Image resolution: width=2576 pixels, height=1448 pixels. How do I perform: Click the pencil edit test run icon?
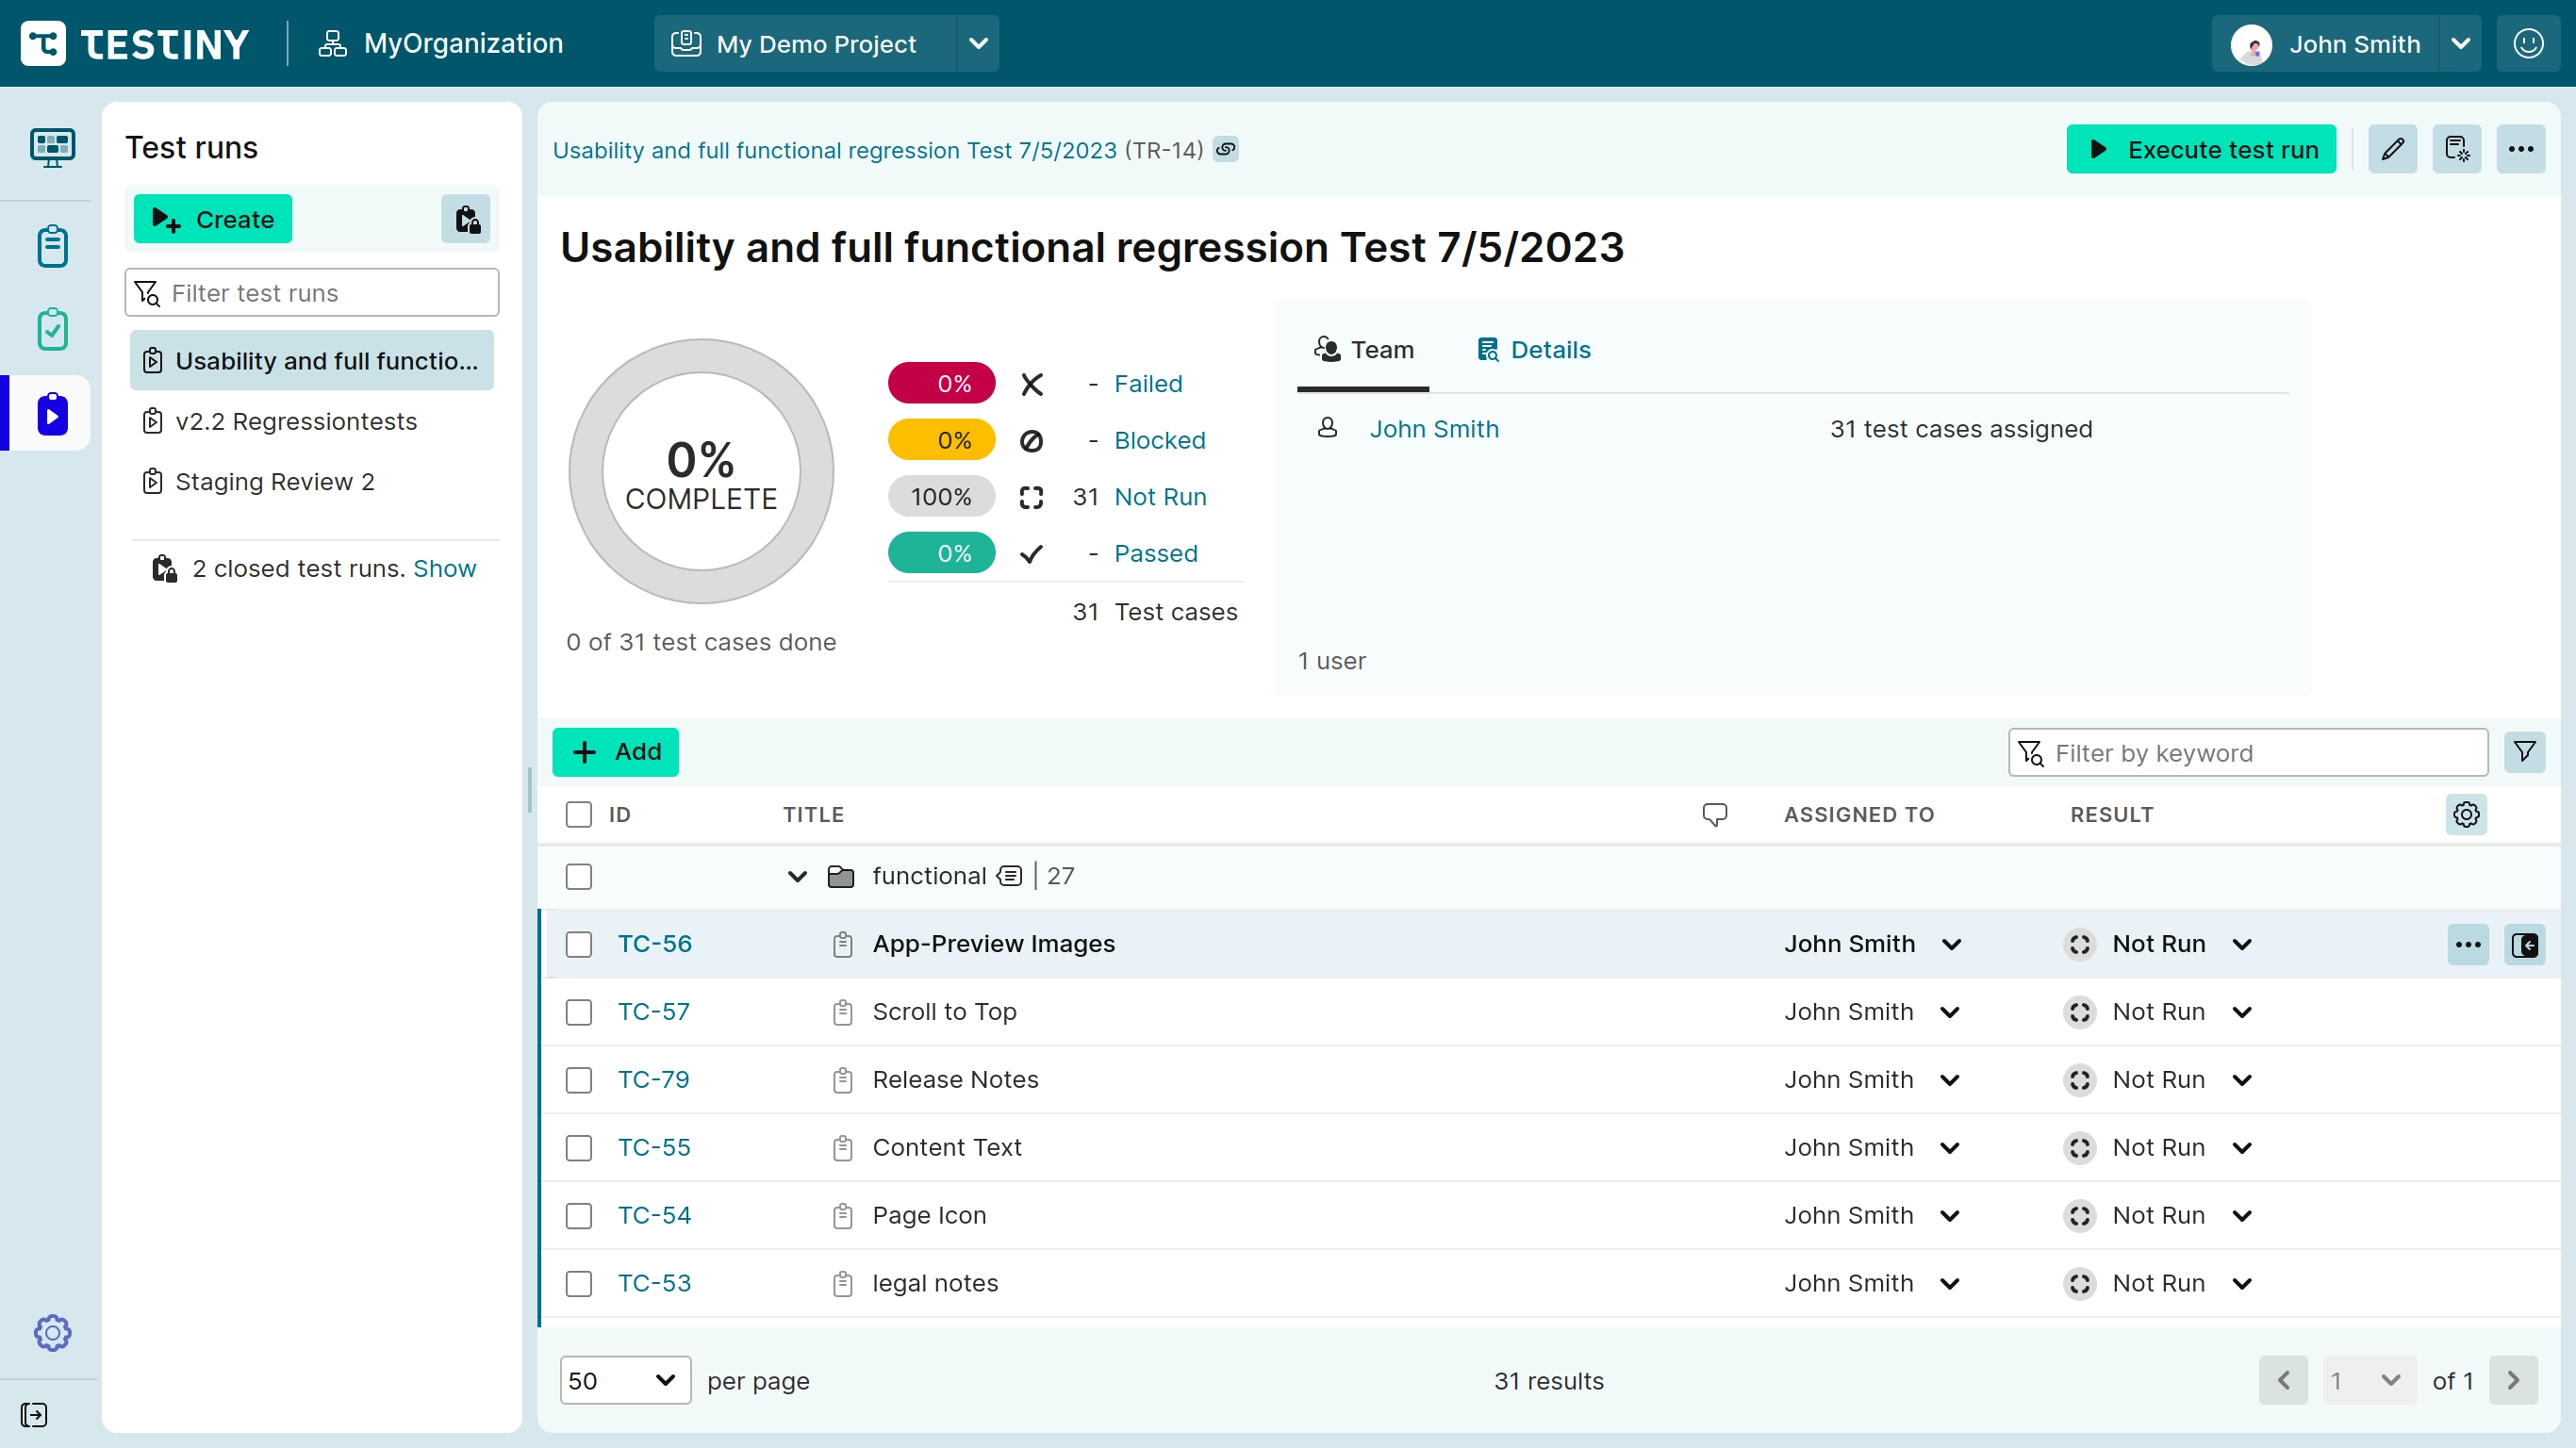(x=2392, y=150)
